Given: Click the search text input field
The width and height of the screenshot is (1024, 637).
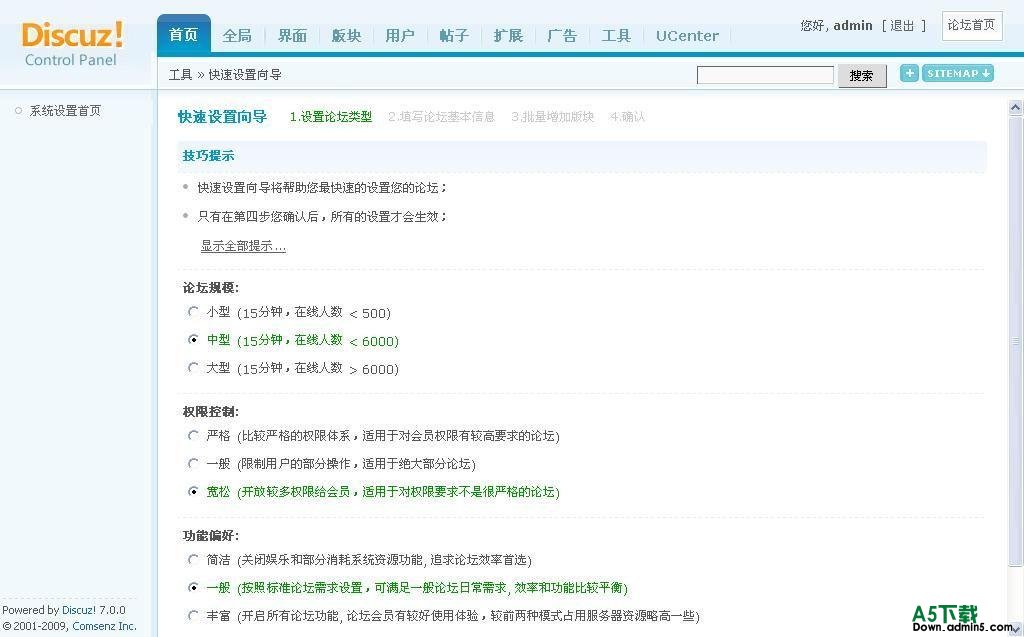Looking at the screenshot, I should pos(765,75).
